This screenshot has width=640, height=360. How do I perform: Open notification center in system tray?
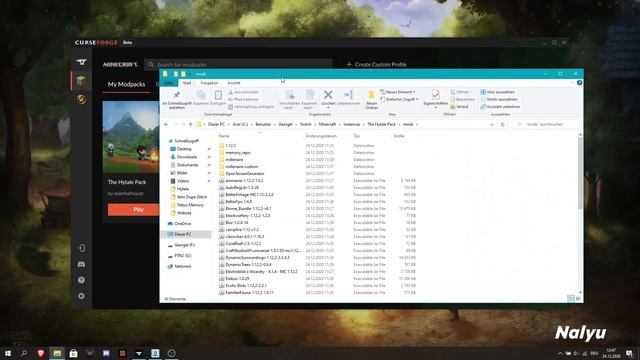click(x=629, y=353)
